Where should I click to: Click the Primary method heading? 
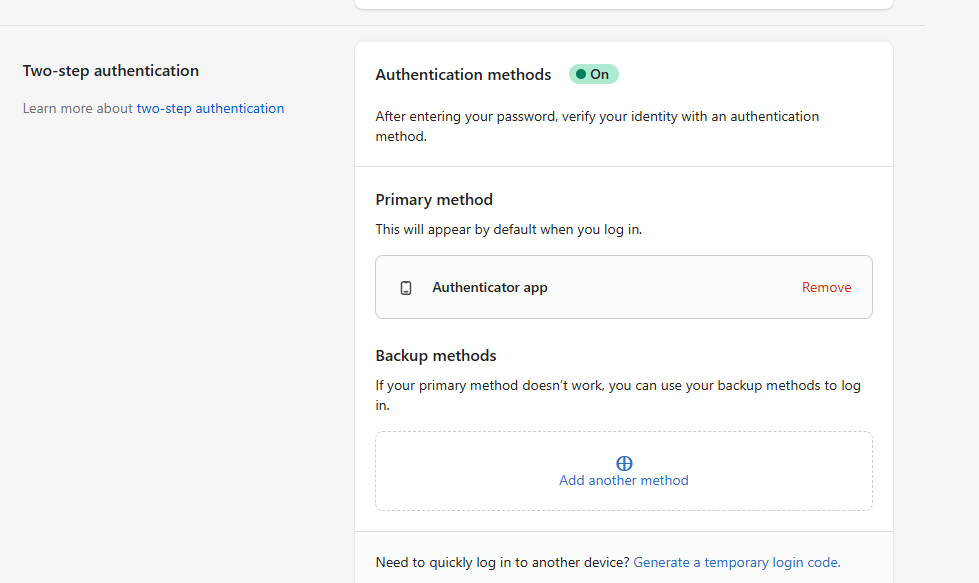434,199
